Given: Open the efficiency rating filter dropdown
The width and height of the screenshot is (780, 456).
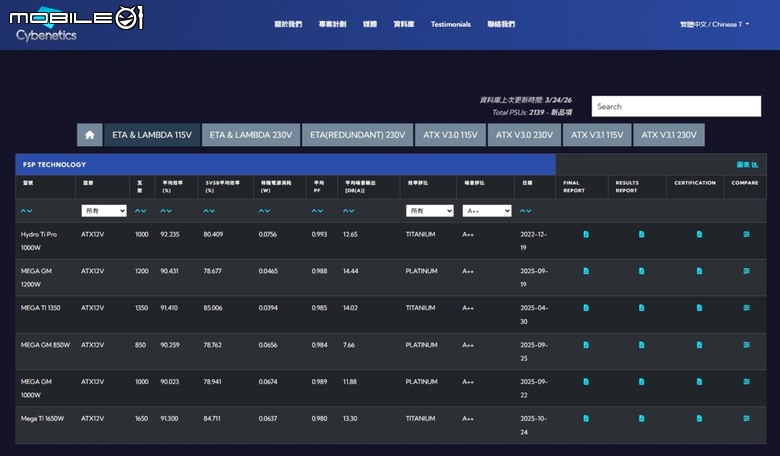Looking at the screenshot, I should (x=430, y=211).
